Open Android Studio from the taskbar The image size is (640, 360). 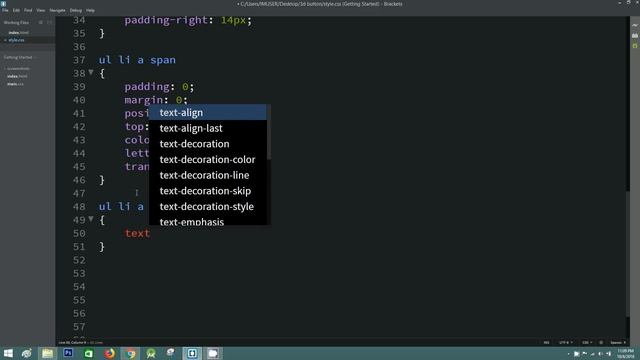coord(151,353)
